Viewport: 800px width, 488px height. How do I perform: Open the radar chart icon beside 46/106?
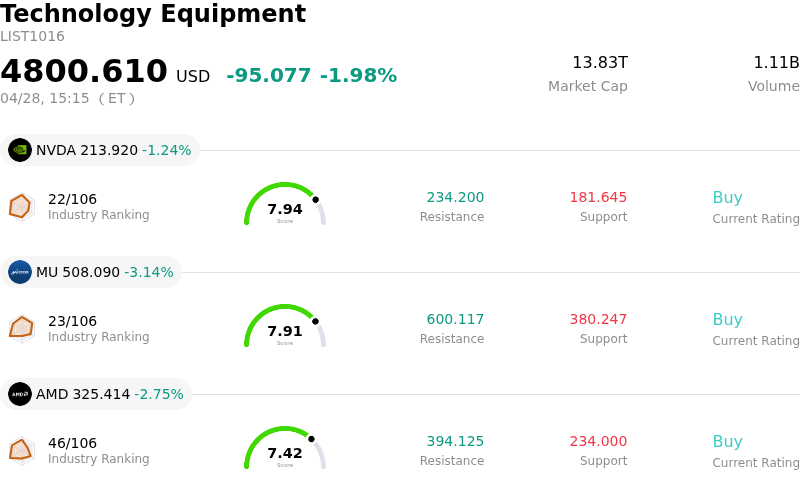(x=21, y=450)
